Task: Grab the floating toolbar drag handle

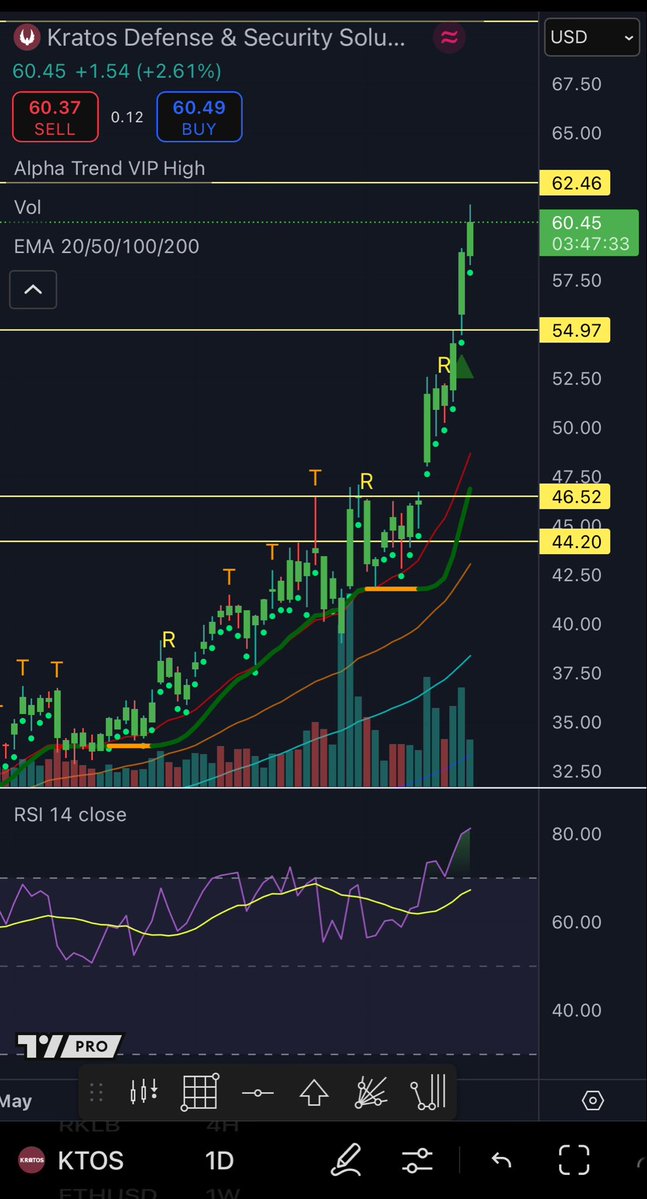Action: [x=96, y=1092]
